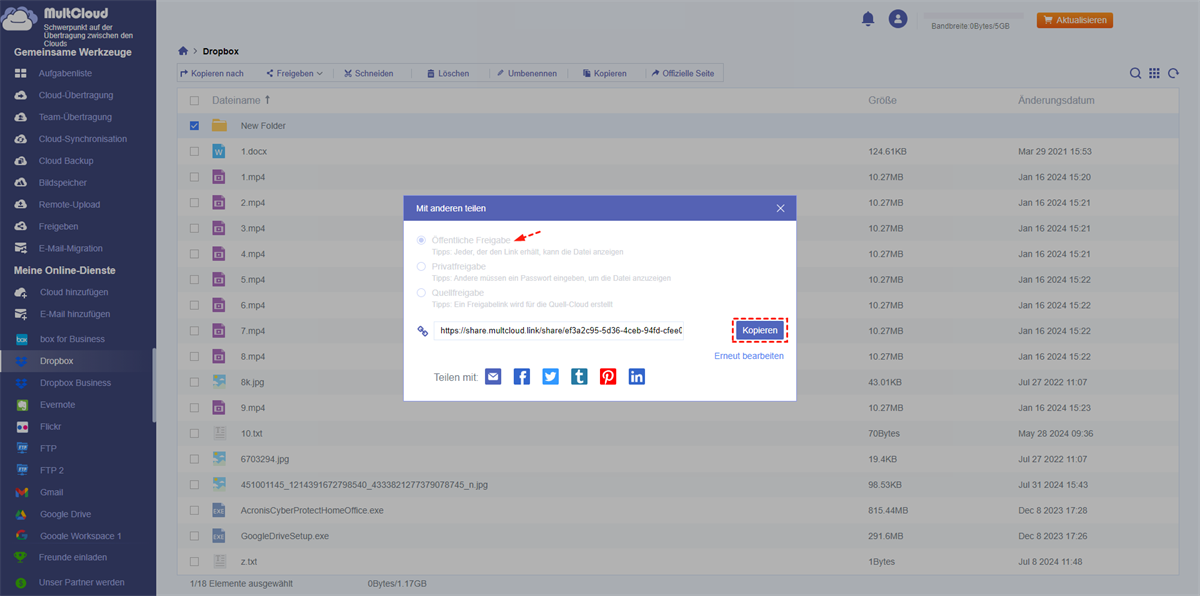Image resolution: width=1200 pixels, height=596 pixels.
Task: Open the Freigeben toolbar dropdown
Action: point(294,73)
